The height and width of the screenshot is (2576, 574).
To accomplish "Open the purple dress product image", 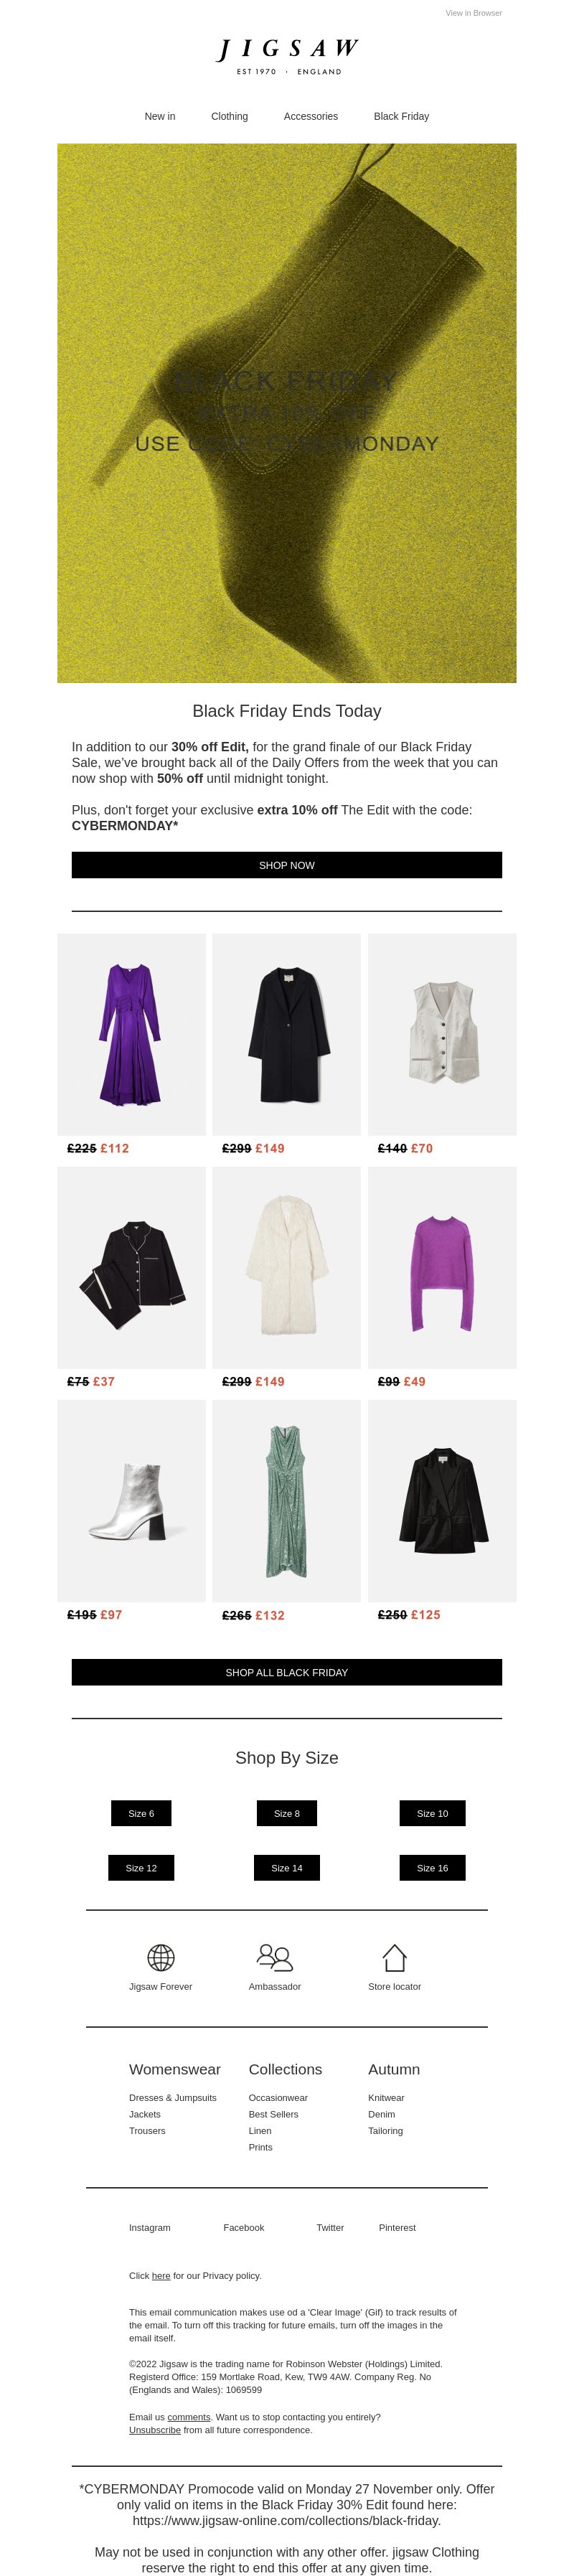I will [x=131, y=1034].
